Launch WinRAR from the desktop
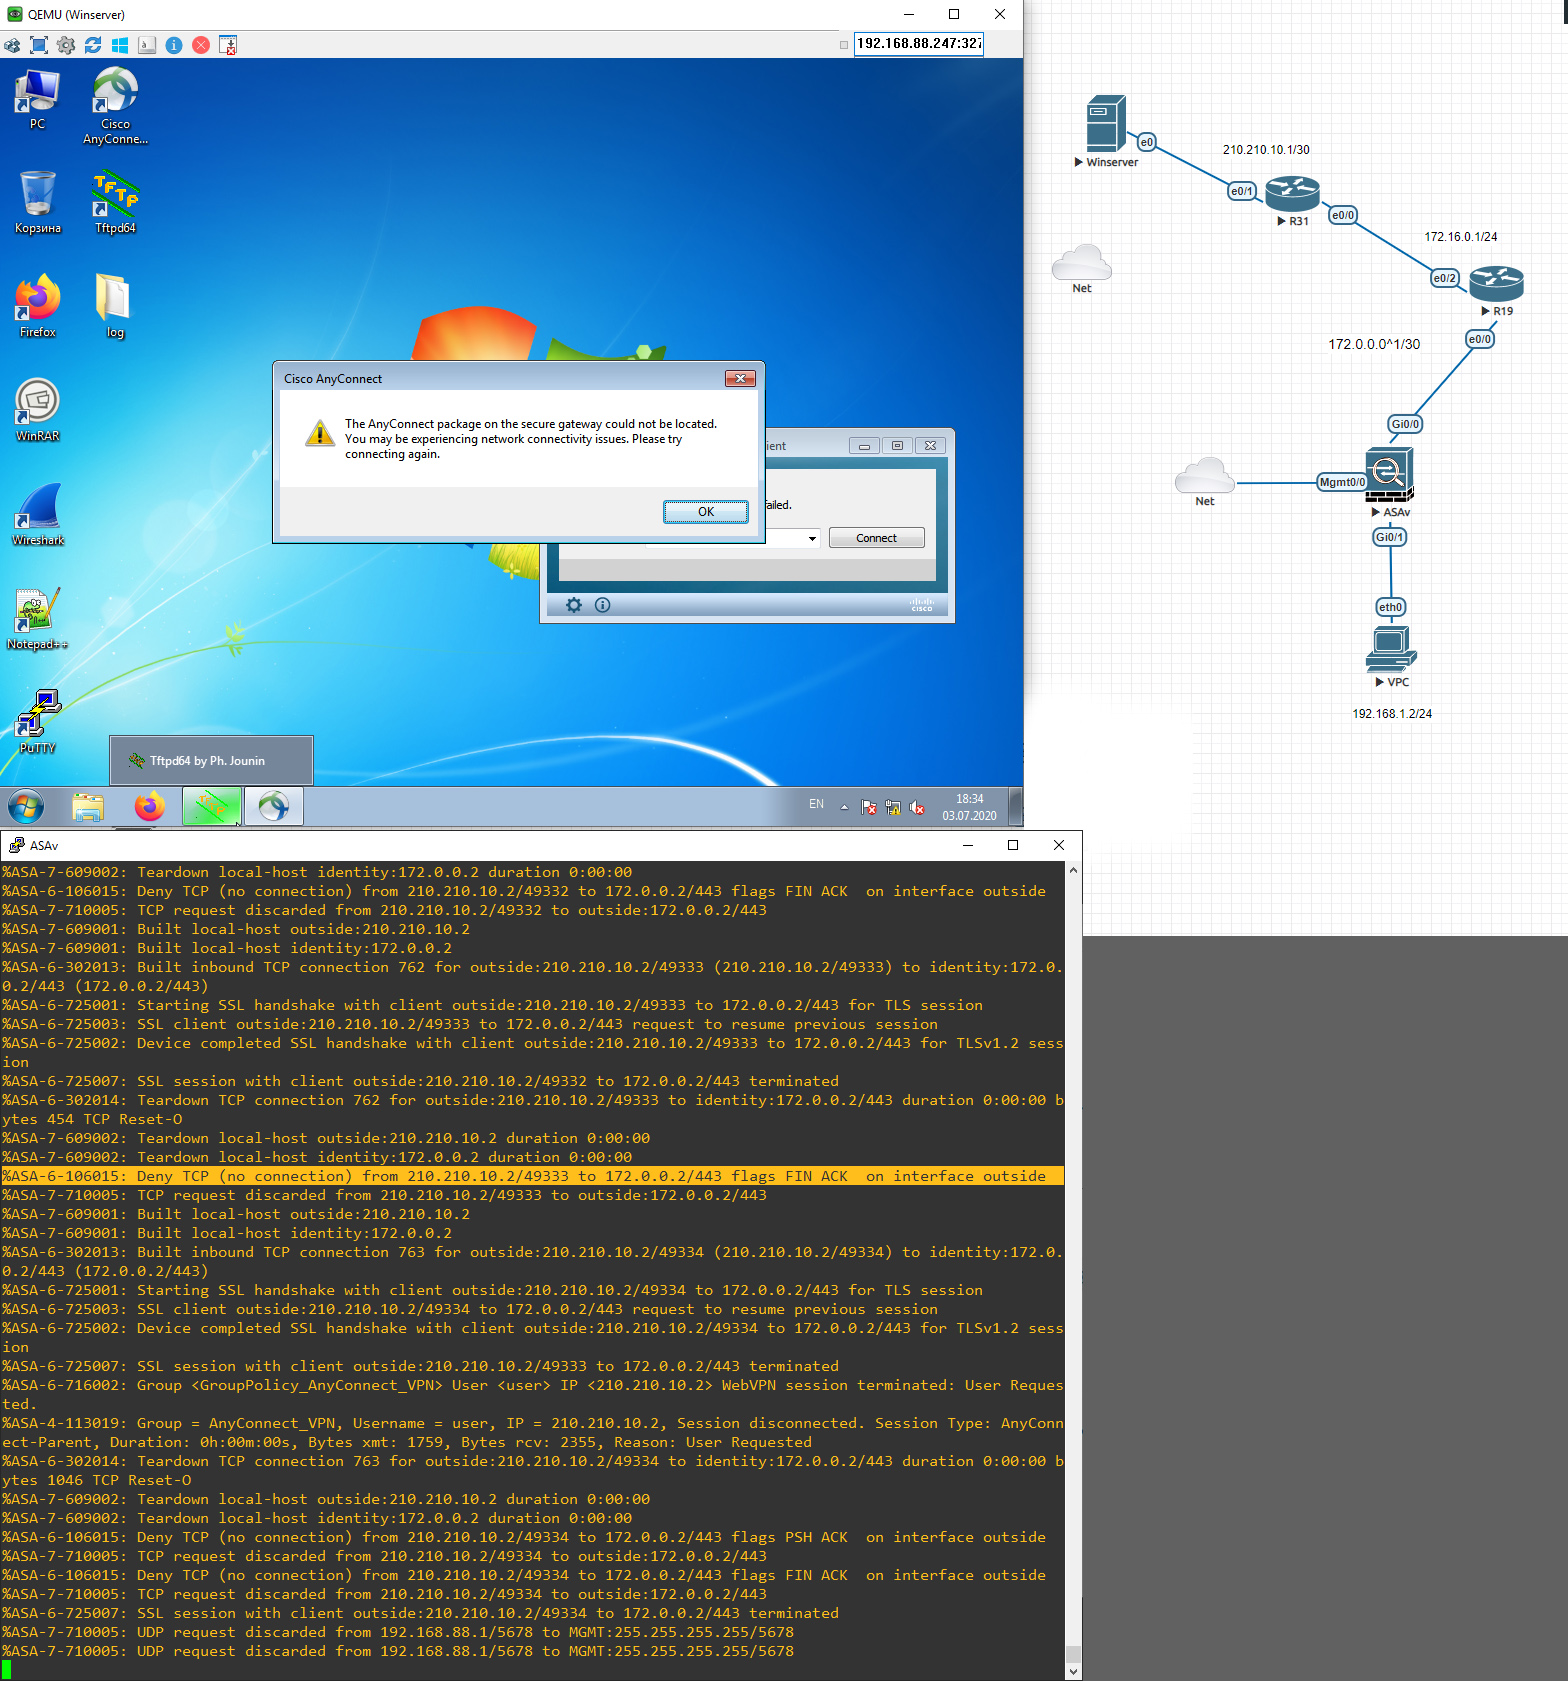1568x1681 pixels. [x=38, y=410]
